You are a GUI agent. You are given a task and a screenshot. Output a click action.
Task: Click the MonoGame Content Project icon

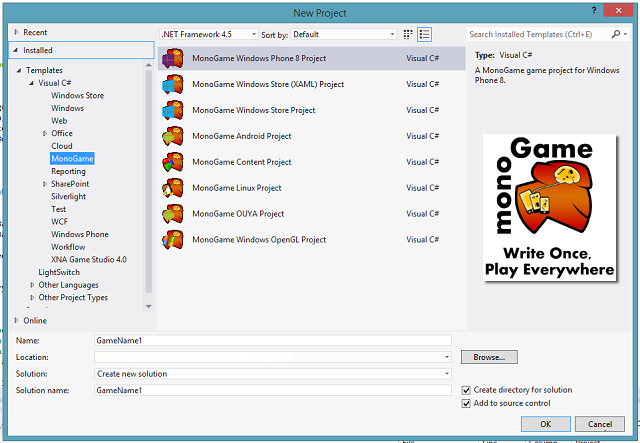[x=173, y=162]
